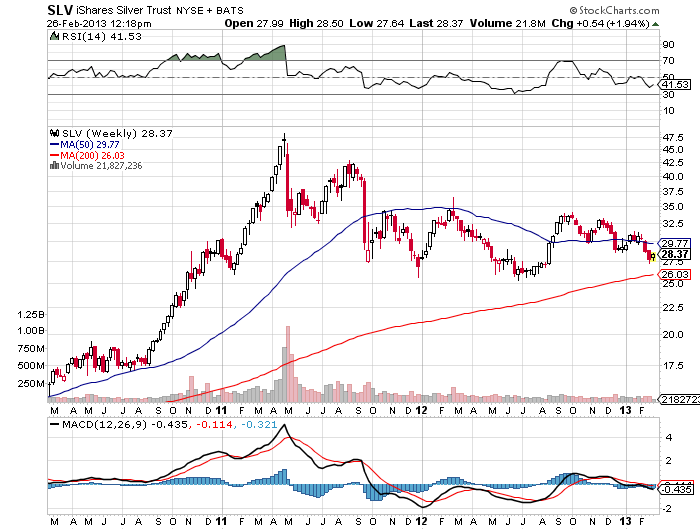This screenshot has height=530, width=700.
Task: Click the 10 level label on the RSI scale
Action: pos(668,111)
